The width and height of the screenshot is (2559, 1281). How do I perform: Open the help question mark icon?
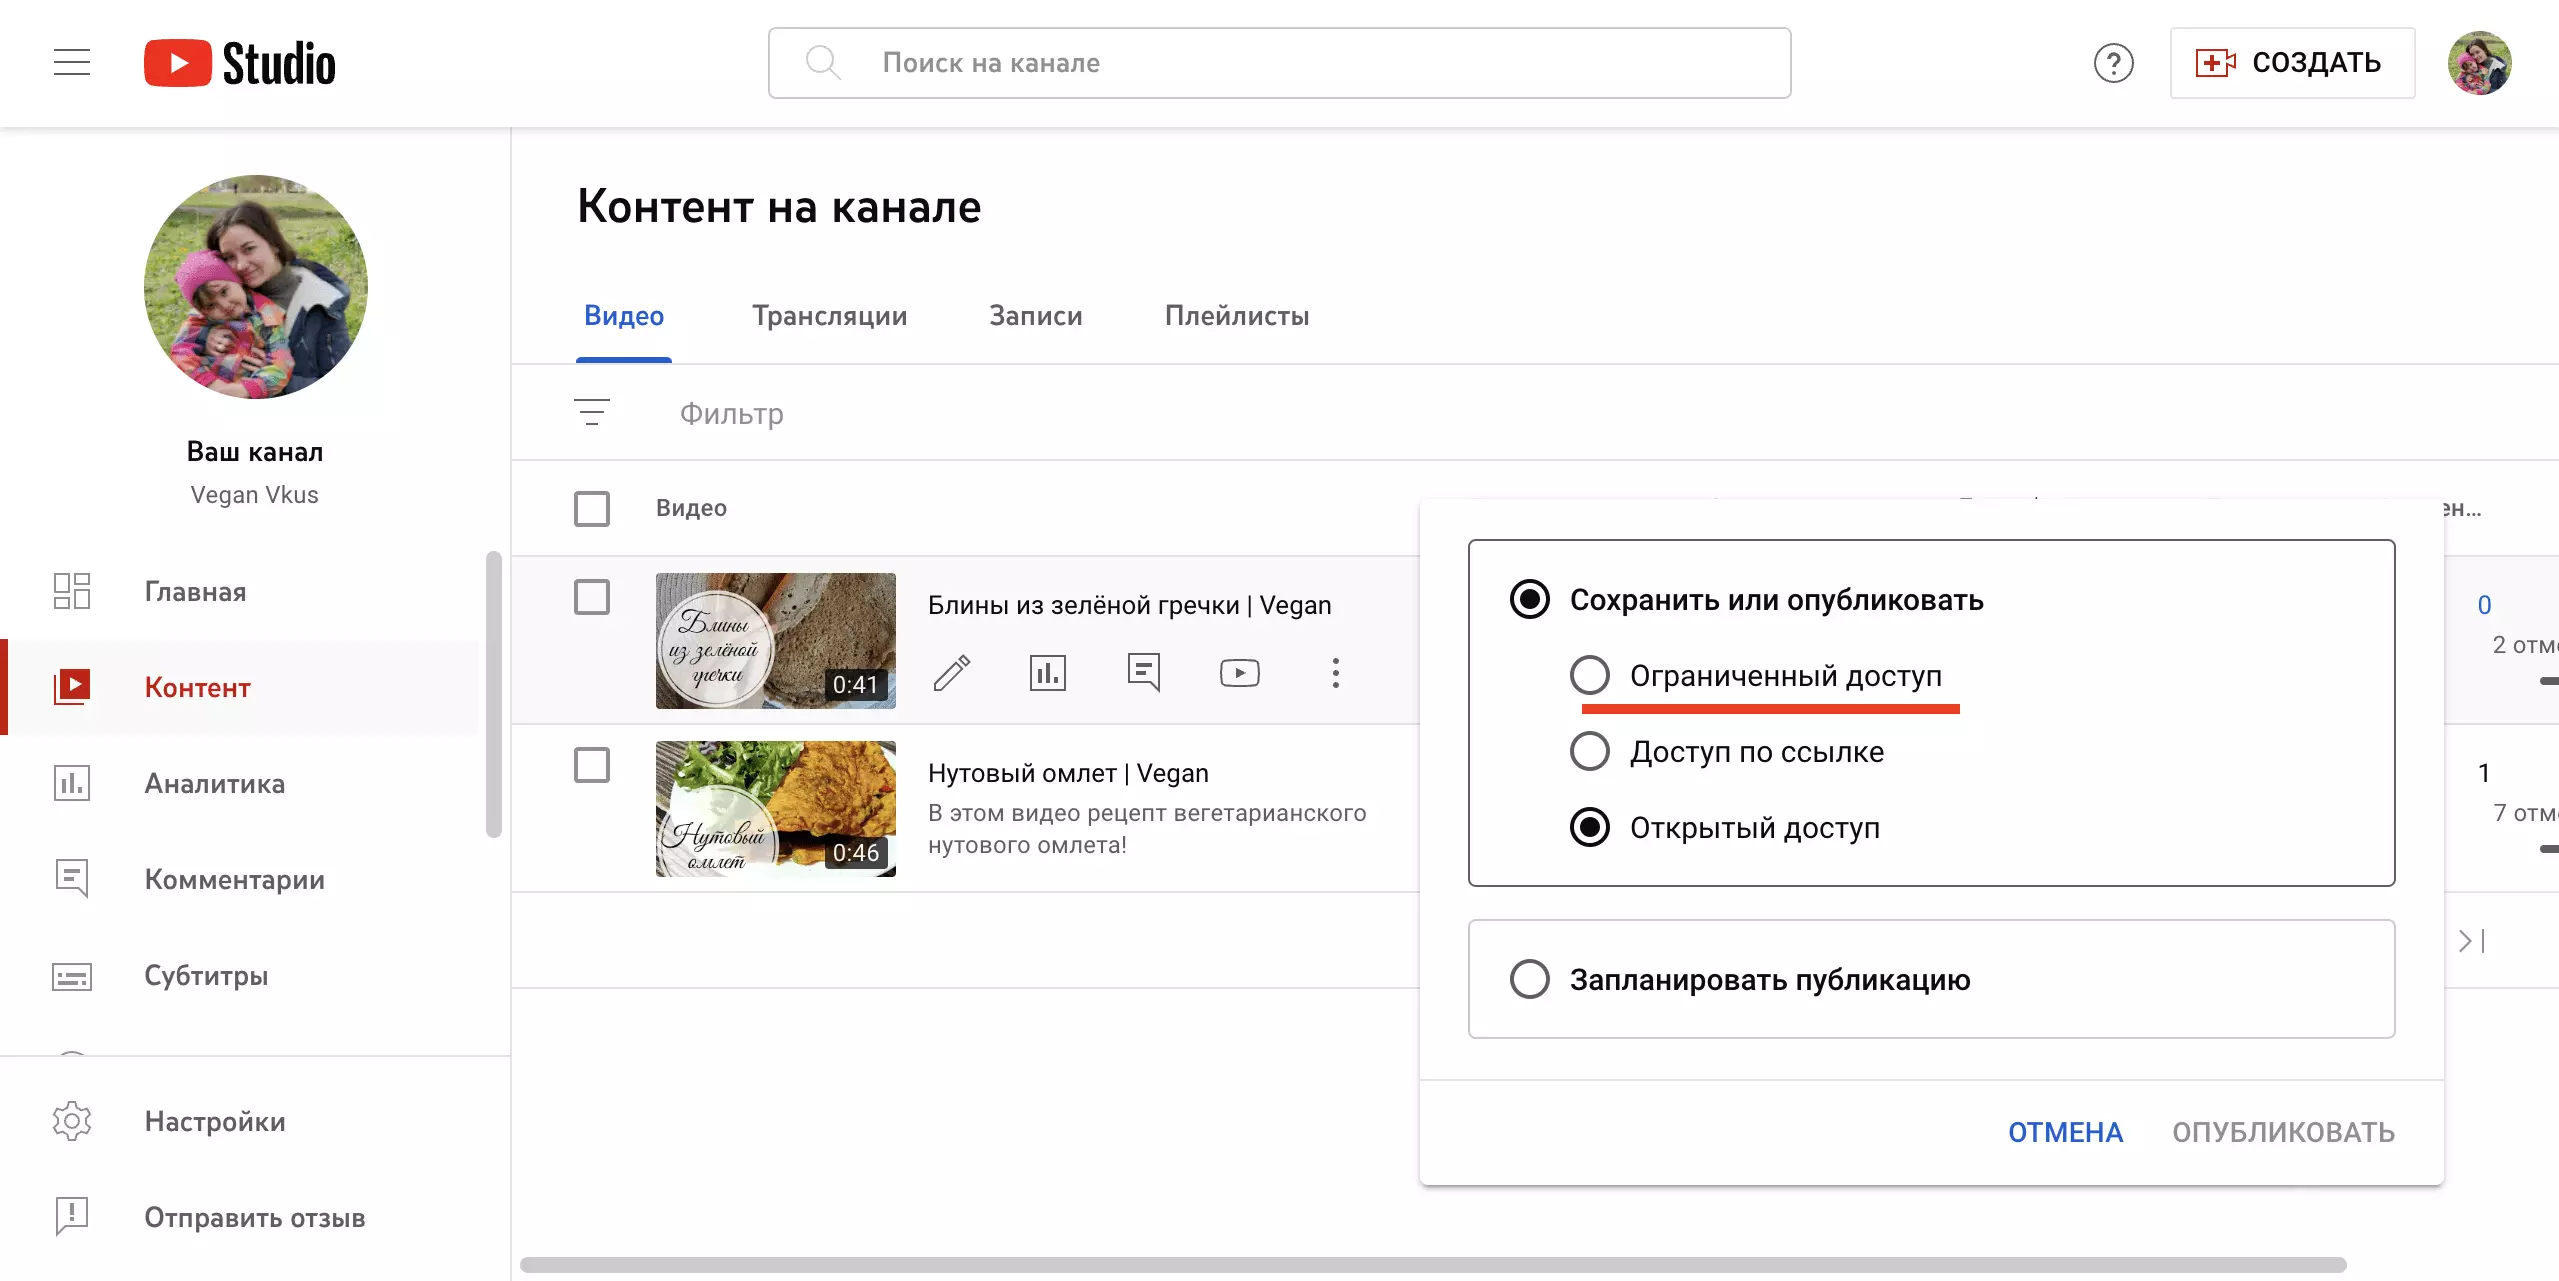[x=2113, y=63]
